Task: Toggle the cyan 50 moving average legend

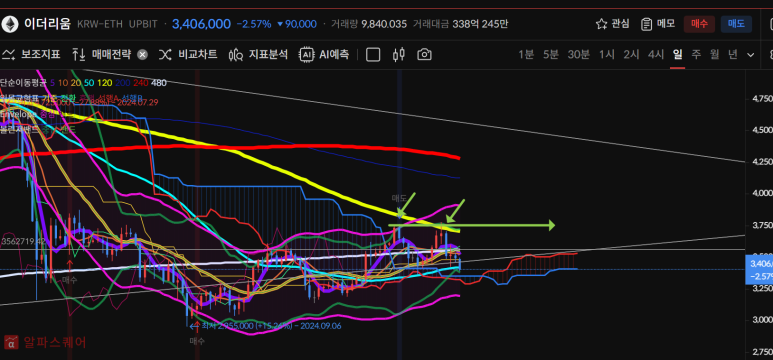Action: (x=89, y=83)
